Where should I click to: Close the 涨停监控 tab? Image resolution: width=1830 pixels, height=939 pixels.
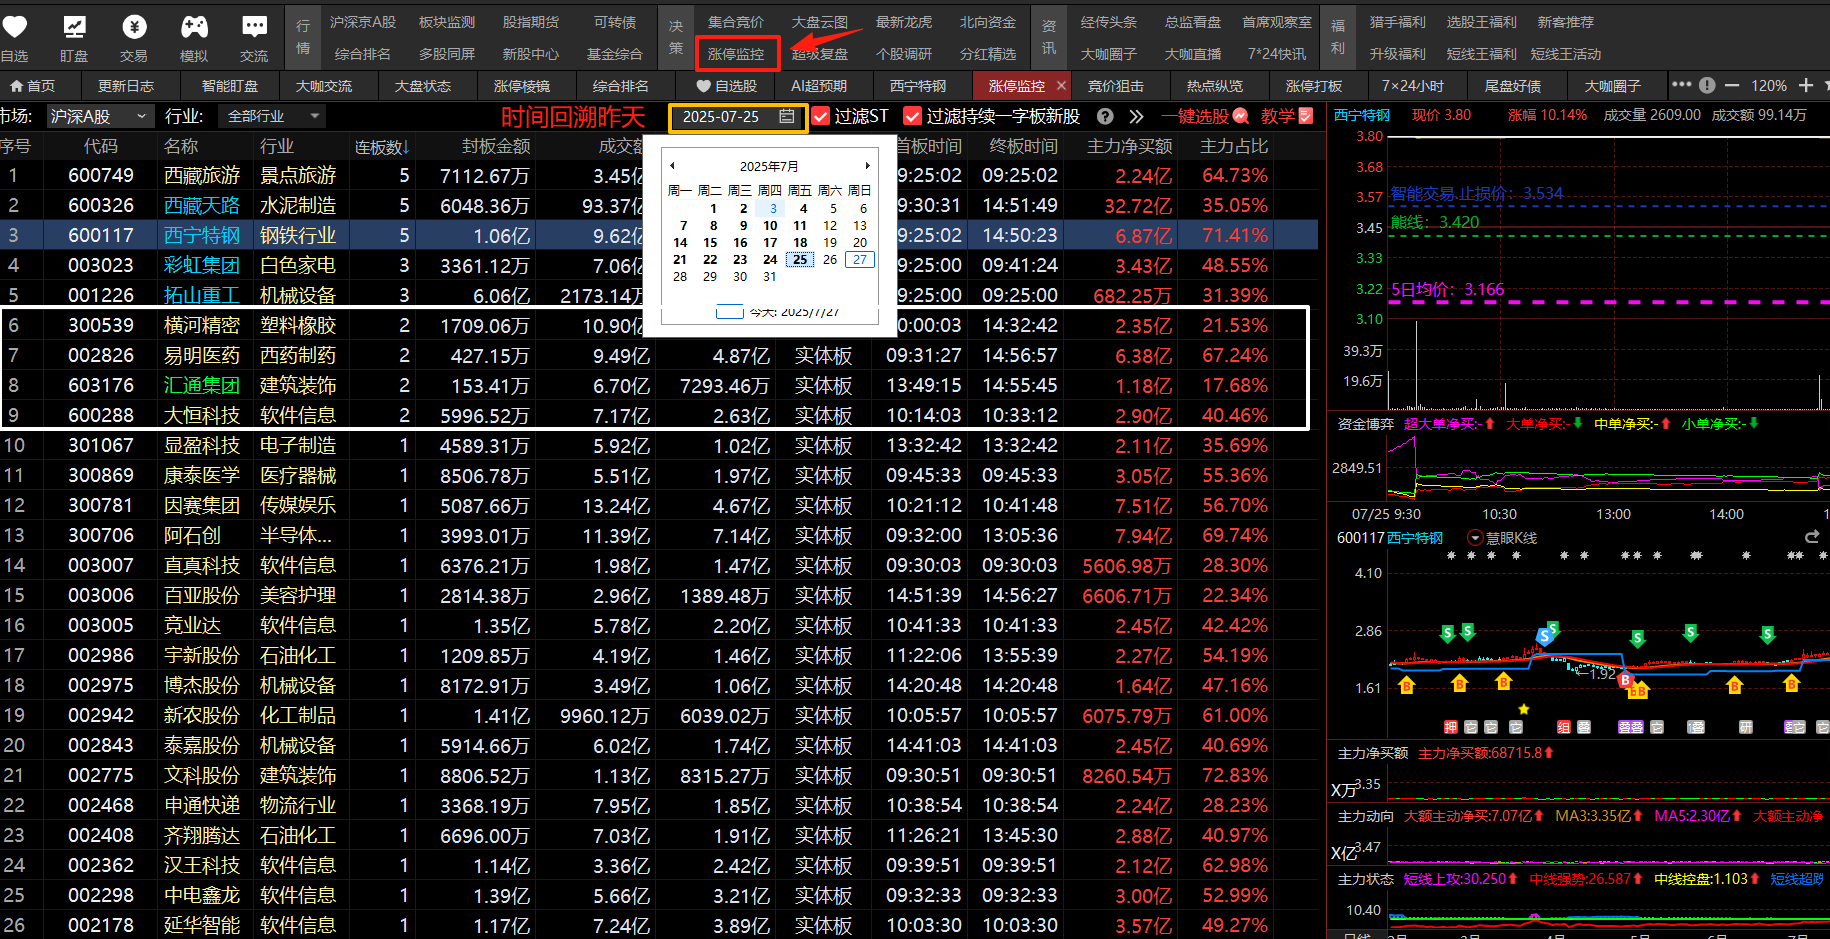click(1061, 86)
